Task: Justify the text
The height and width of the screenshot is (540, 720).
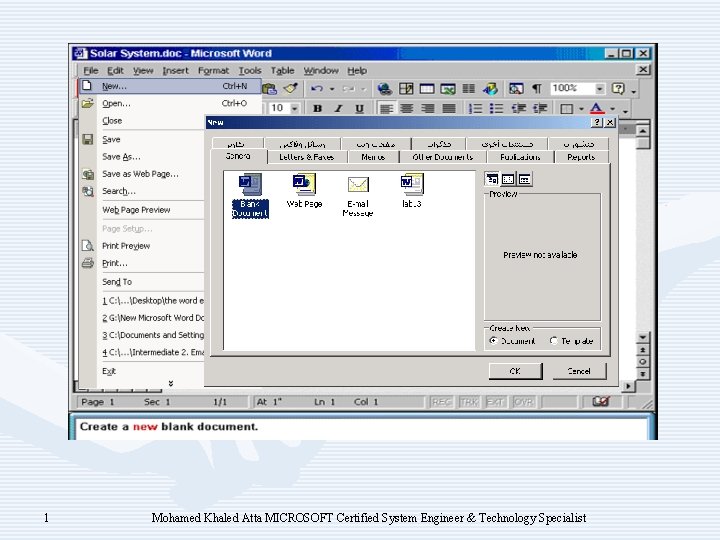Action: click(x=449, y=108)
